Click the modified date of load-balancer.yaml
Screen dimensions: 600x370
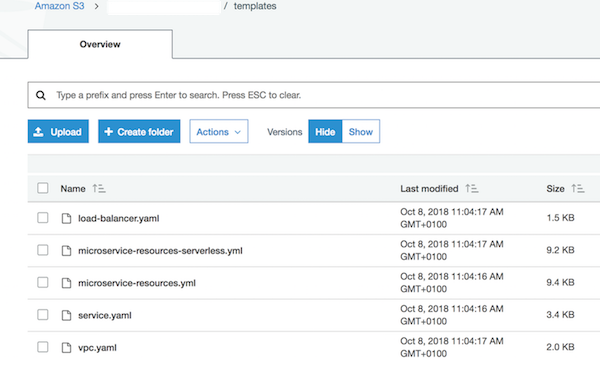(x=452, y=218)
